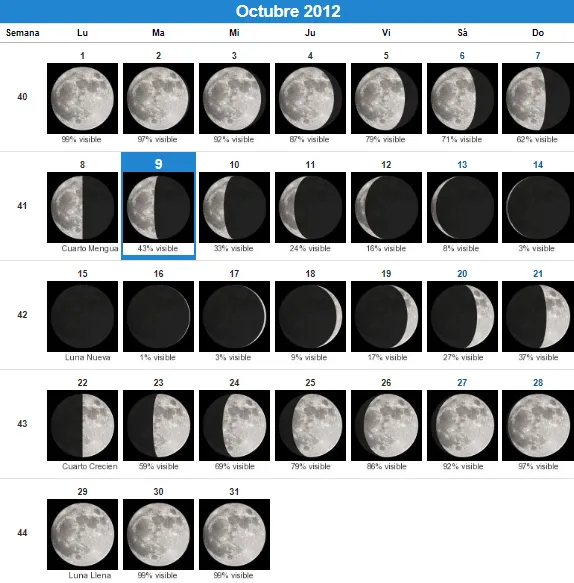Click the Mi weekday header
574x583 pixels.
click(234, 33)
